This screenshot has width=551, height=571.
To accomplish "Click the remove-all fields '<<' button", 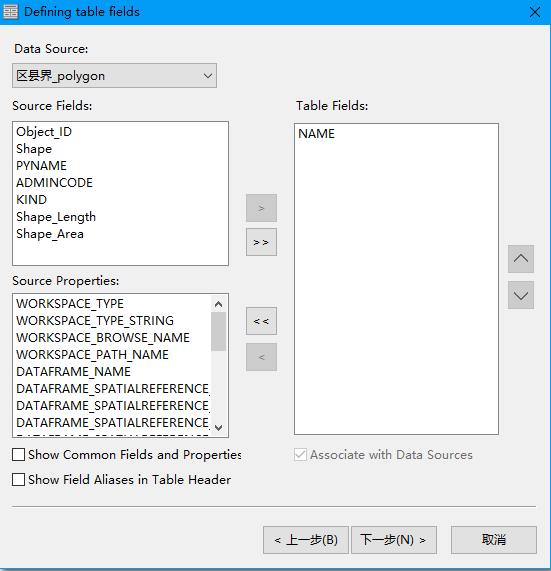I will click(x=261, y=321).
